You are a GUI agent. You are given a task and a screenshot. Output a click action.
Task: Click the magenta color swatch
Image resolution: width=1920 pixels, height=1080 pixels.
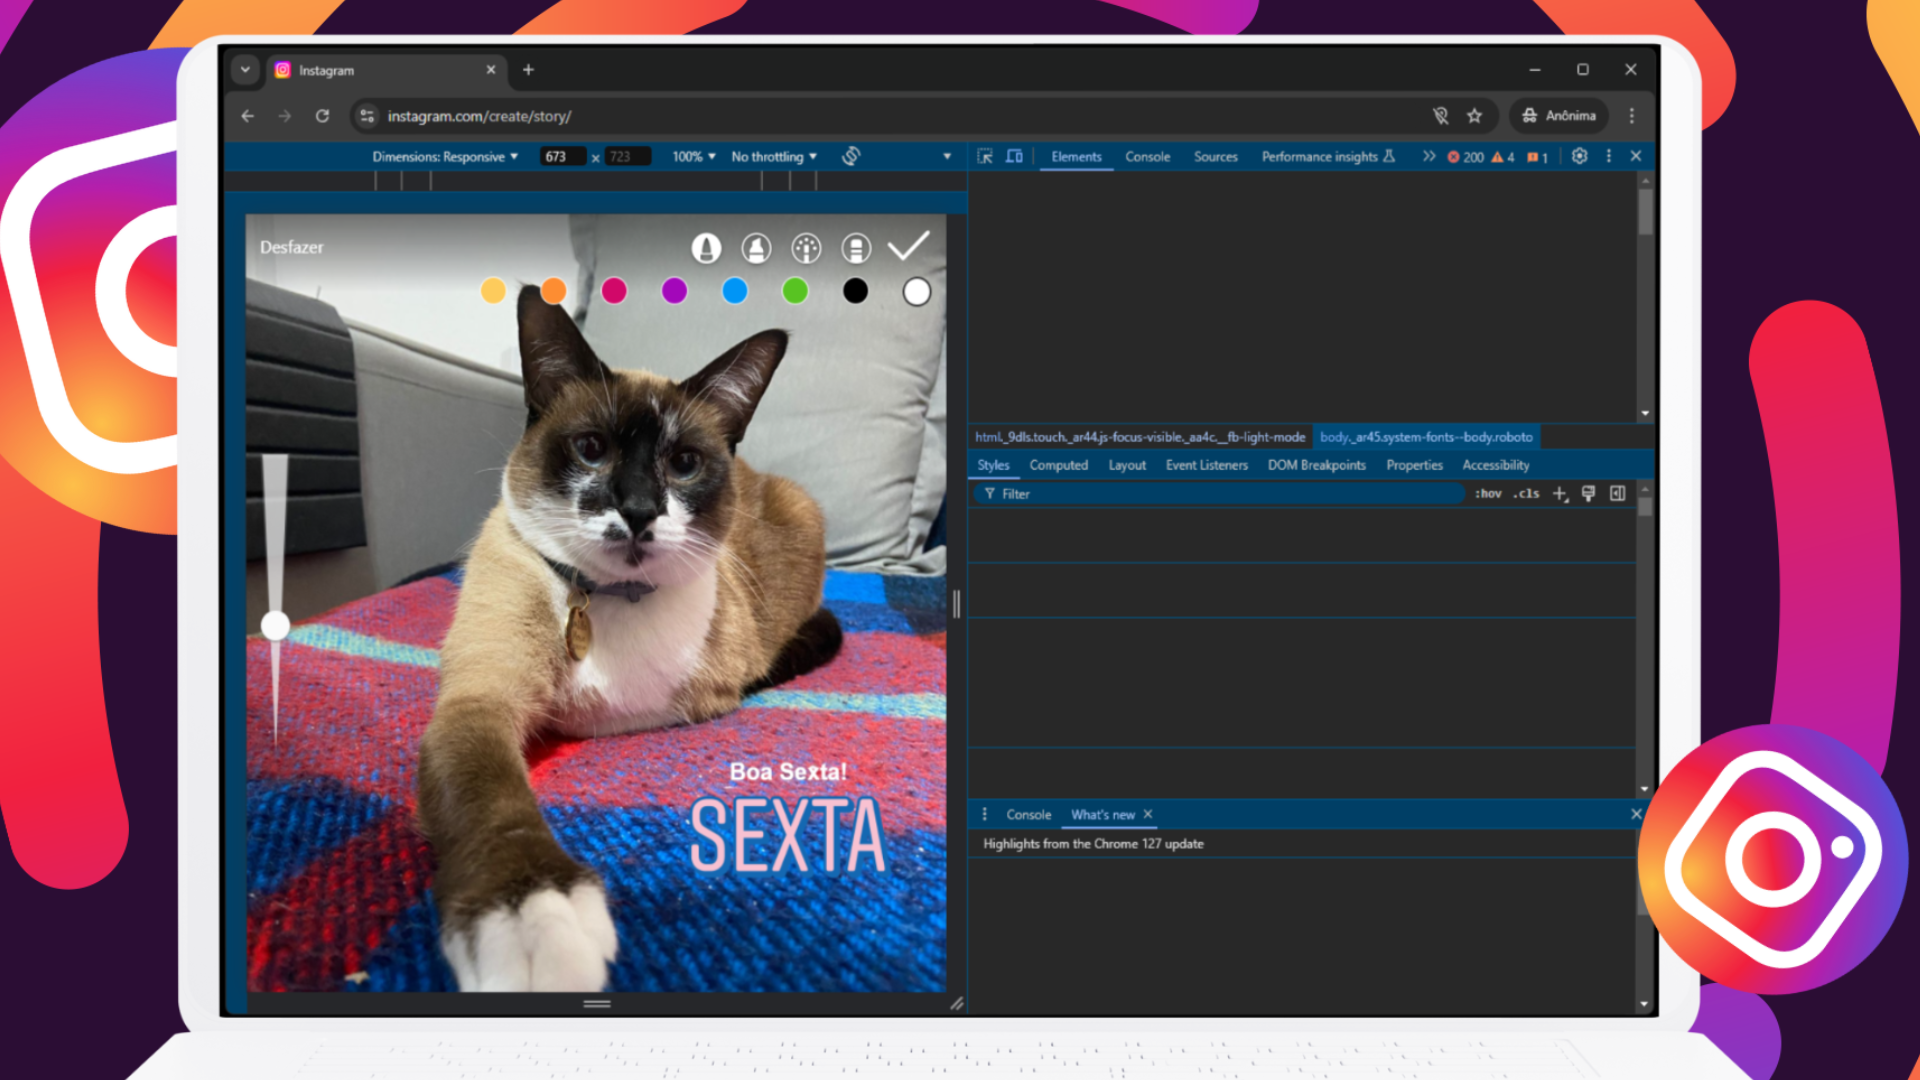613,291
